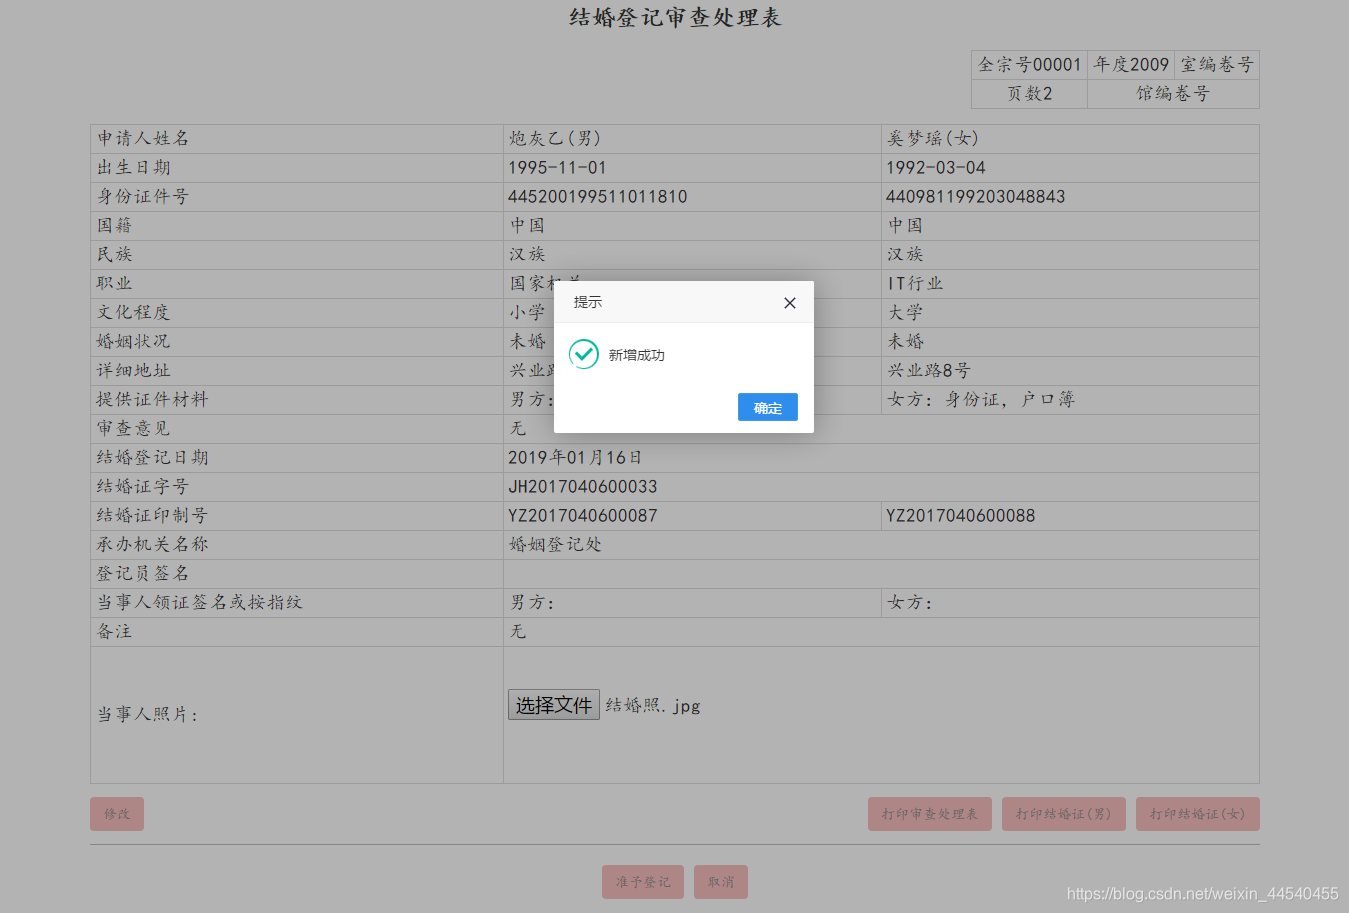The width and height of the screenshot is (1349, 913).
Task: Click ID number 440981199203048843
Action: pyautogui.click(x=976, y=197)
